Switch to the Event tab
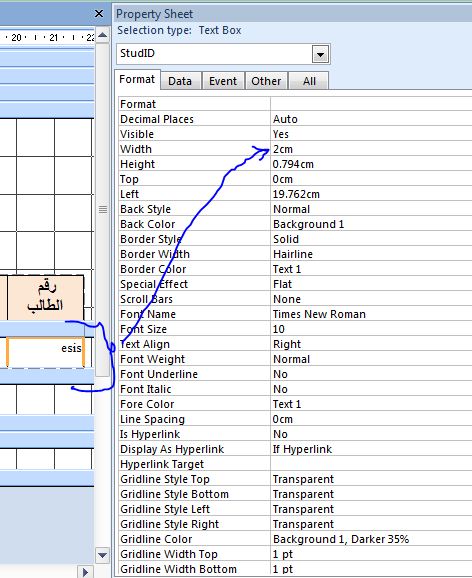This screenshot has width=472, height=578. (x=223, y=81)
